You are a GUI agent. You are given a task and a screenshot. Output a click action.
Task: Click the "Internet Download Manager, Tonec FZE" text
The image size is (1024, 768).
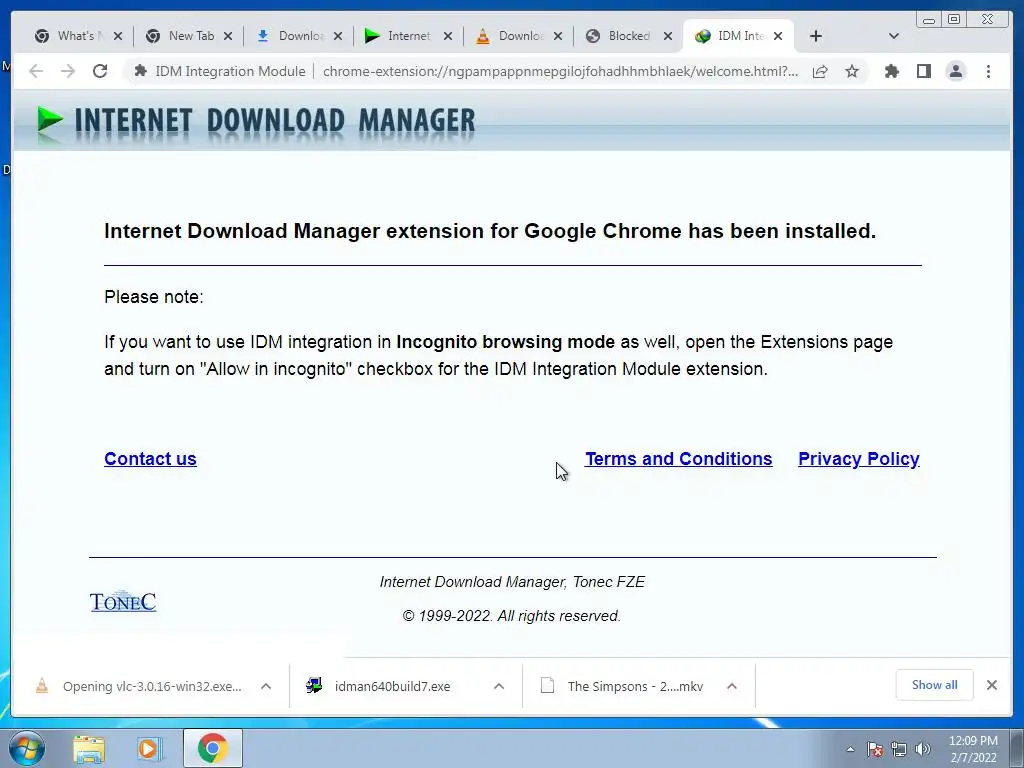512,582
